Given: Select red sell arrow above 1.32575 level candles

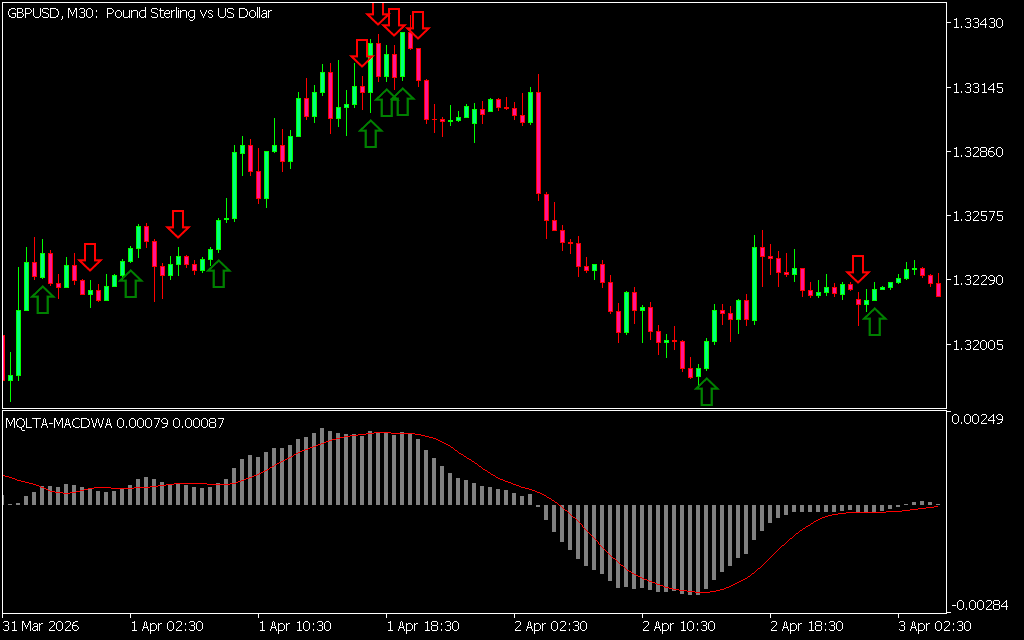Looking at the screenshot, I should tap(178, 223).
